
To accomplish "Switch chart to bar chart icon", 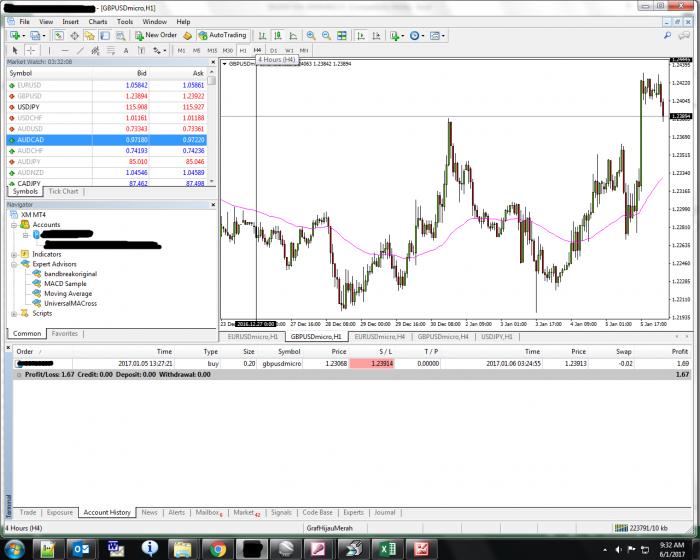I will (x=262, y=35).
